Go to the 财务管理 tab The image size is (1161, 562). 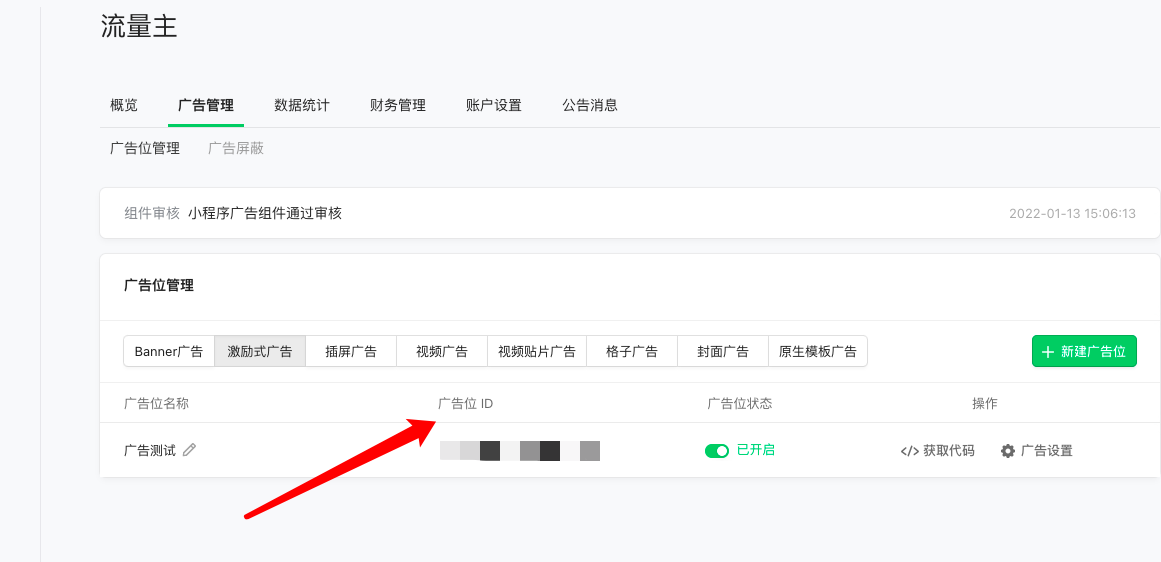(x=398, y=105)
